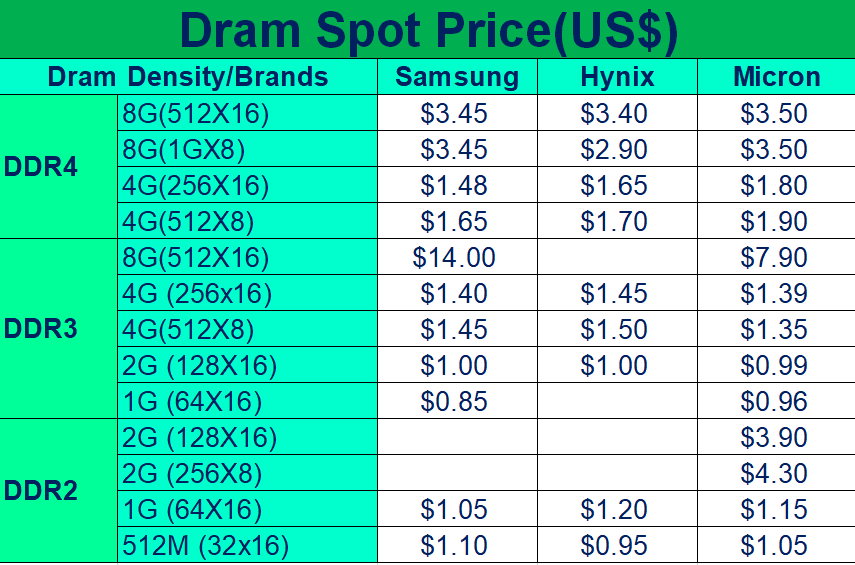Click the Samsung $14.00 price cell

(x=457, y=257)
